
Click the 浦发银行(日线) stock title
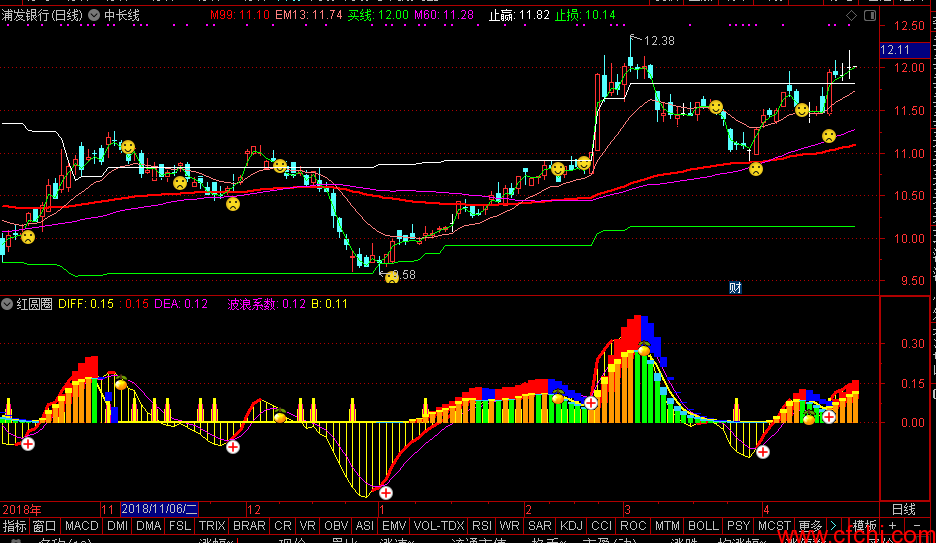42,15
